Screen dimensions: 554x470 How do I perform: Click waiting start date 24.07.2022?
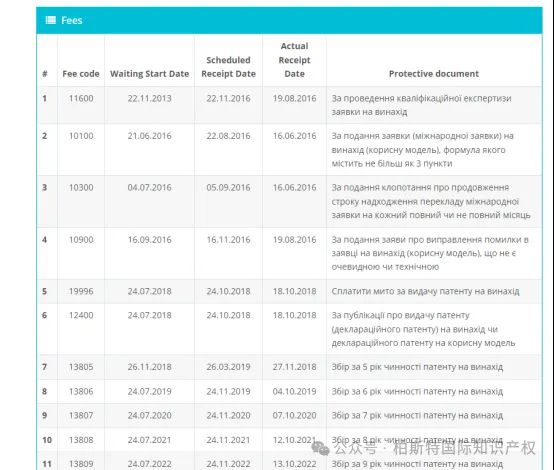(149, 464)
